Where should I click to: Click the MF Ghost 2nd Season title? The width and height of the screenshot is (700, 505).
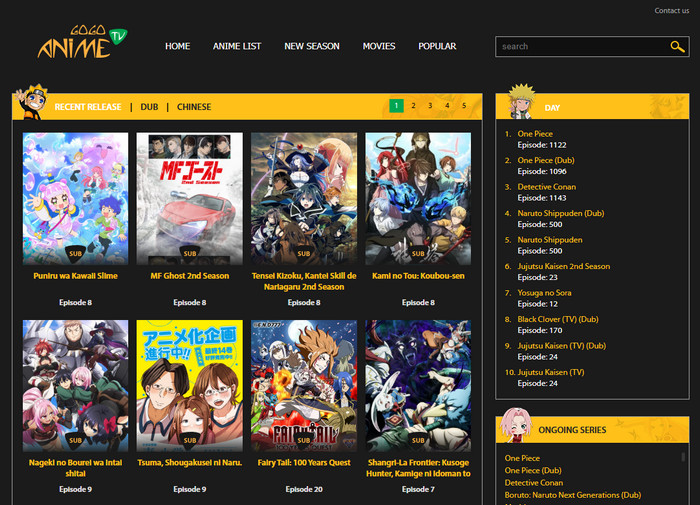(x=190, y=276)
